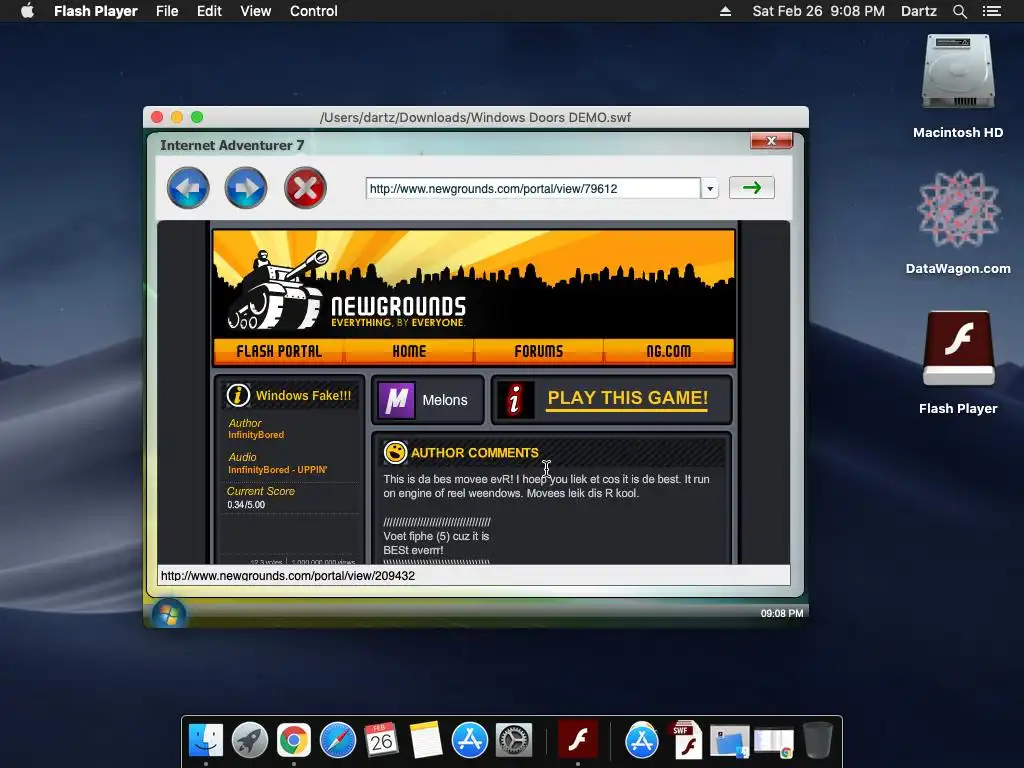Open the SWF file in the dock

(686, 741)
